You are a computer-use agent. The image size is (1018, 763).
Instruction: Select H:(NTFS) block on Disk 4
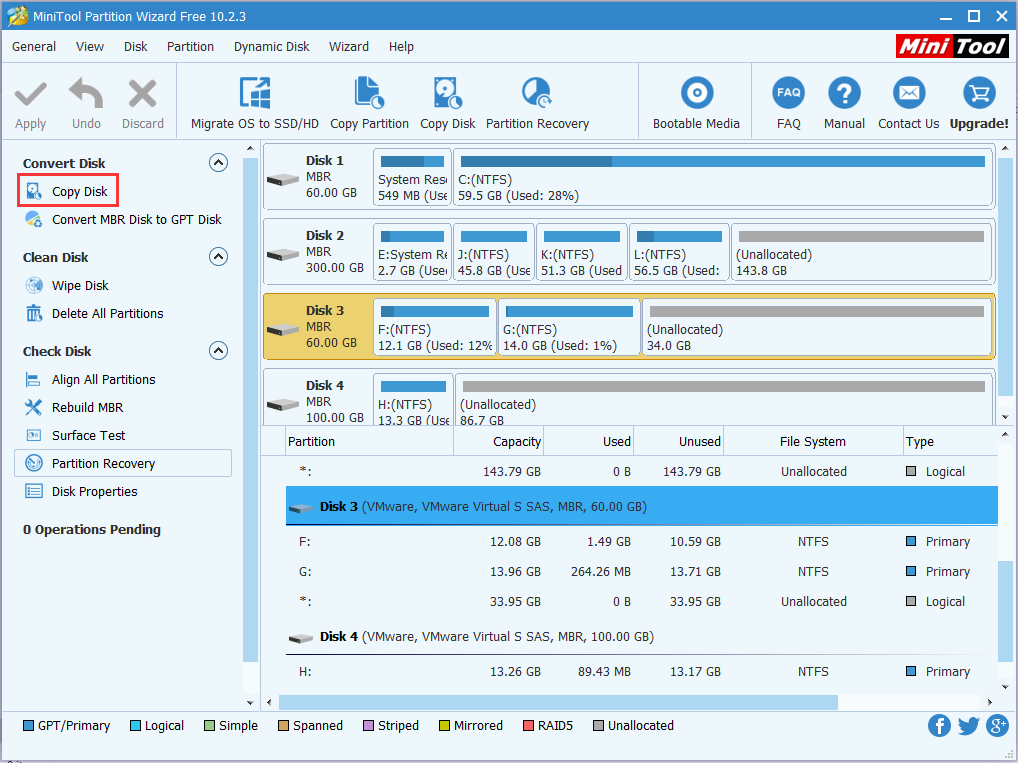pos(413,399)
